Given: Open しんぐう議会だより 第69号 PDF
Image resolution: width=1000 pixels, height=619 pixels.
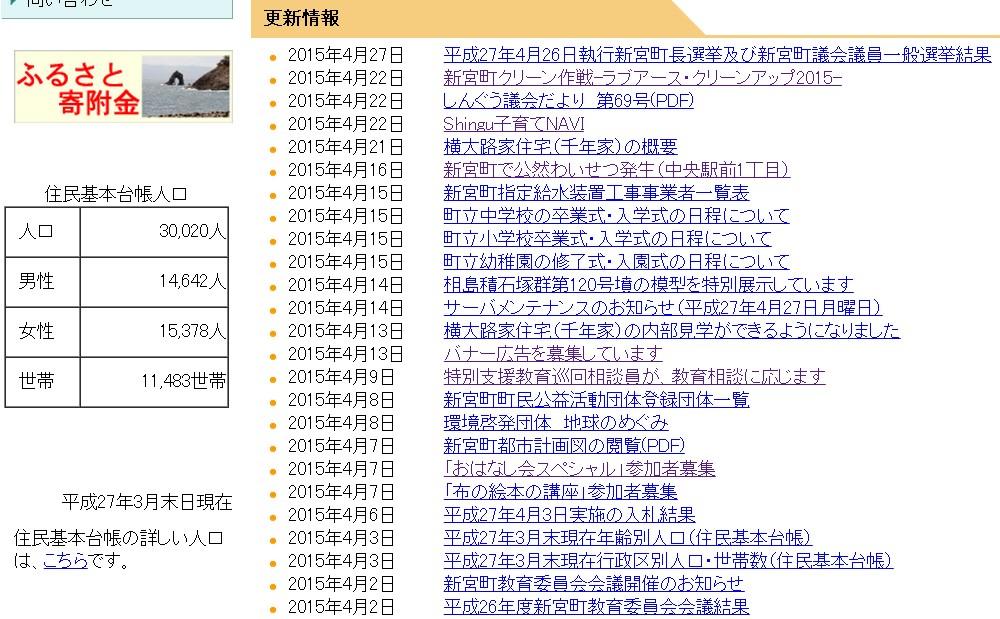Looking at the screenshot, I should click(568, 100).
